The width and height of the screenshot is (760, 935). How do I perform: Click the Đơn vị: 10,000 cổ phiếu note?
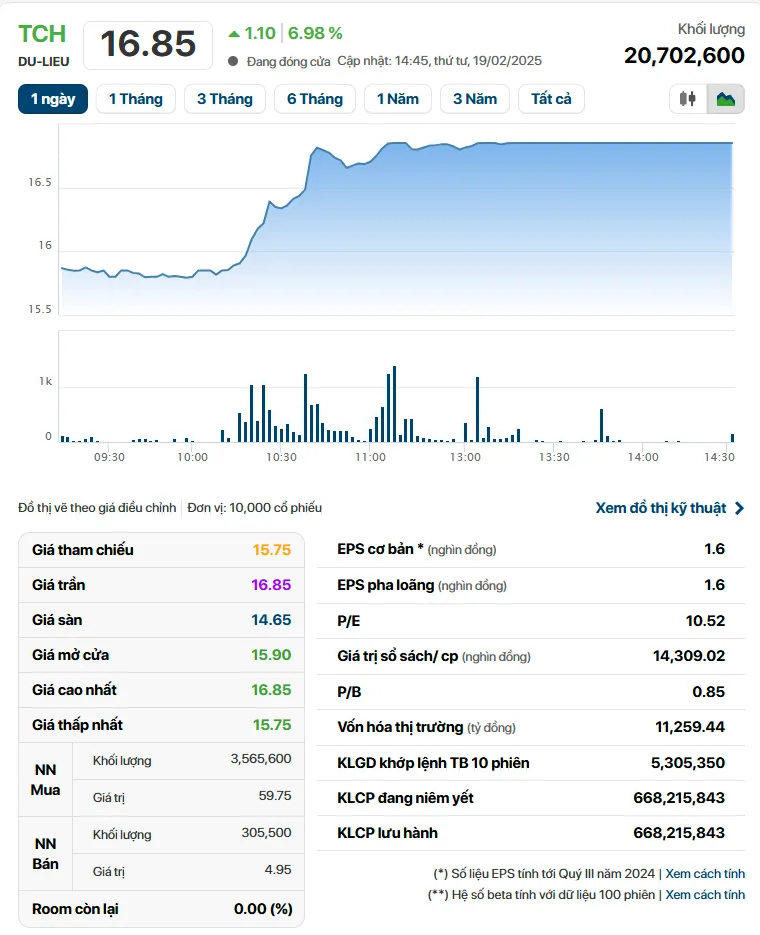pos(255,508)
